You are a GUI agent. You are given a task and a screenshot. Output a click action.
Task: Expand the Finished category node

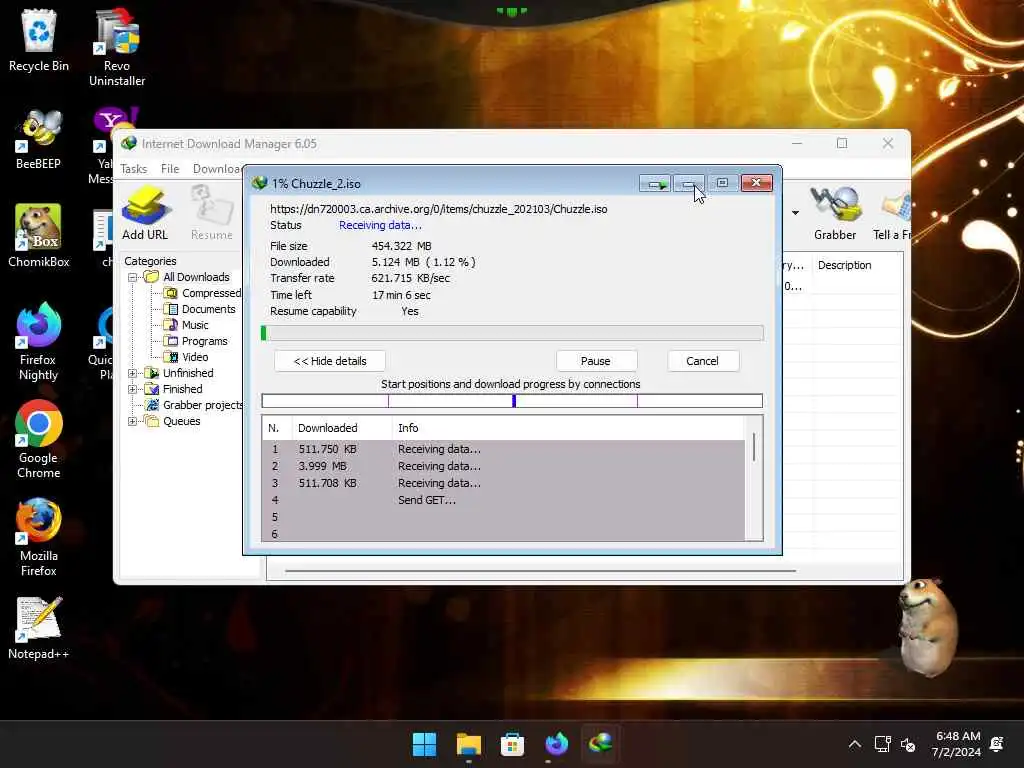pyautogui.click(x=133, y=389)
